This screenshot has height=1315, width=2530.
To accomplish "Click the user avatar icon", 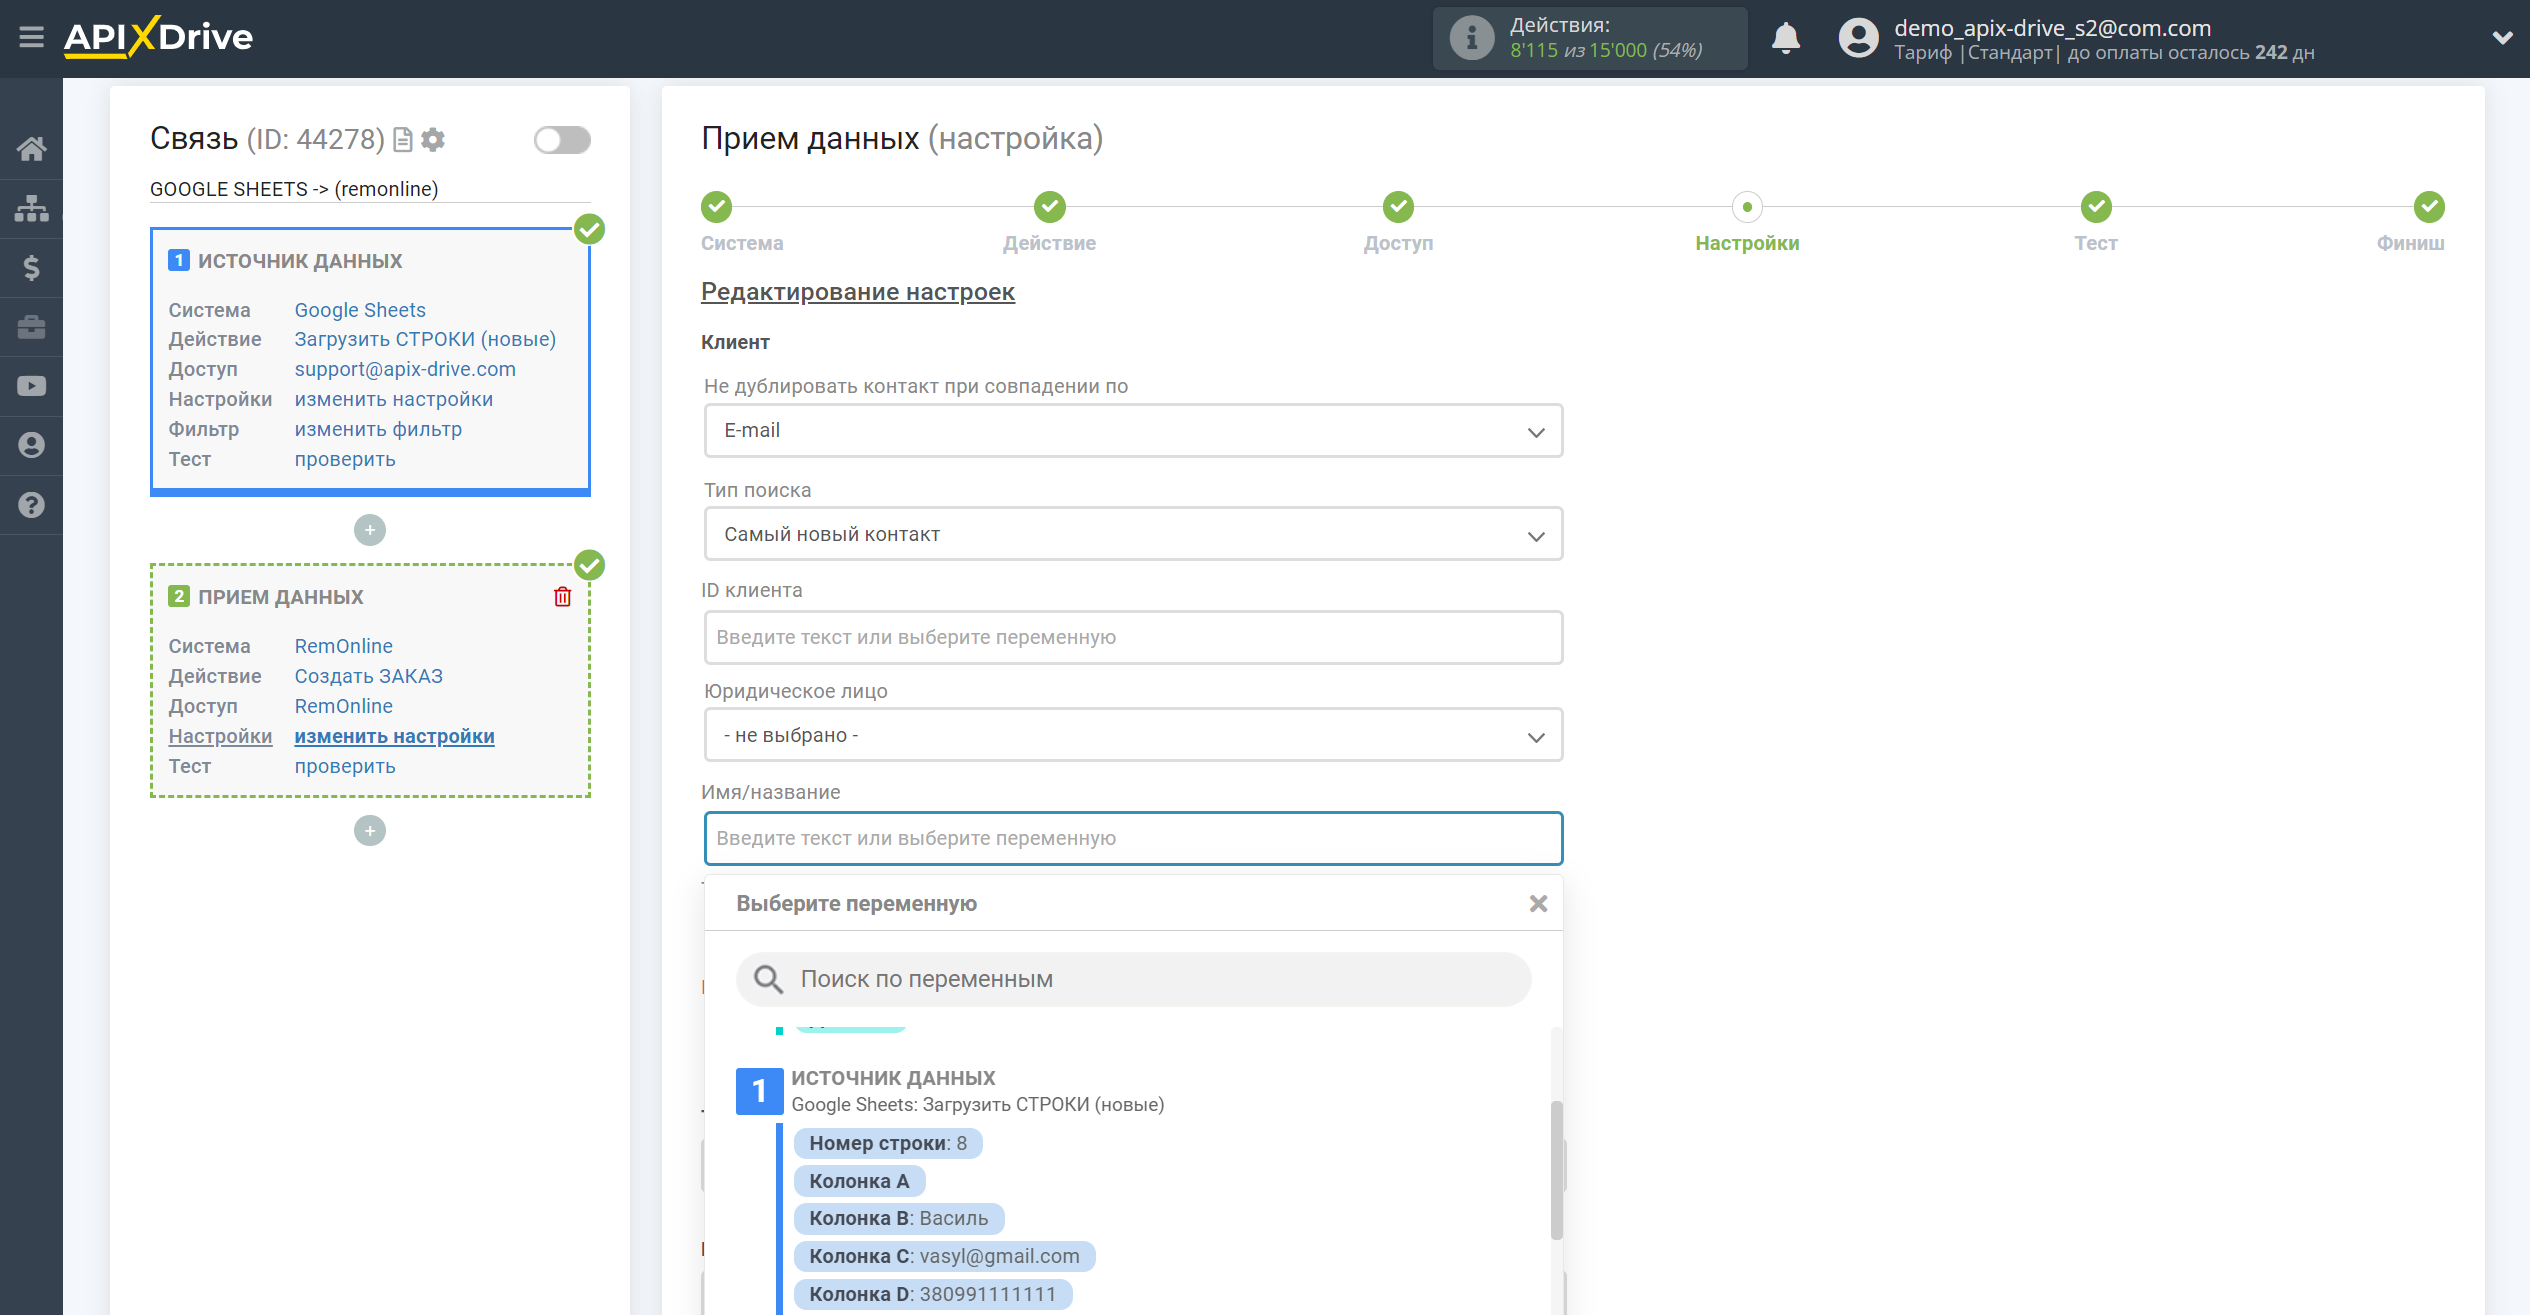I will click(1858, 38).
